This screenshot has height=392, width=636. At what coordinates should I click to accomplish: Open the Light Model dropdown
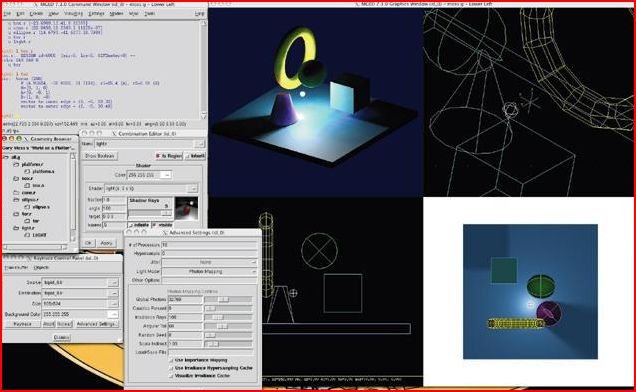click(209, 271)
